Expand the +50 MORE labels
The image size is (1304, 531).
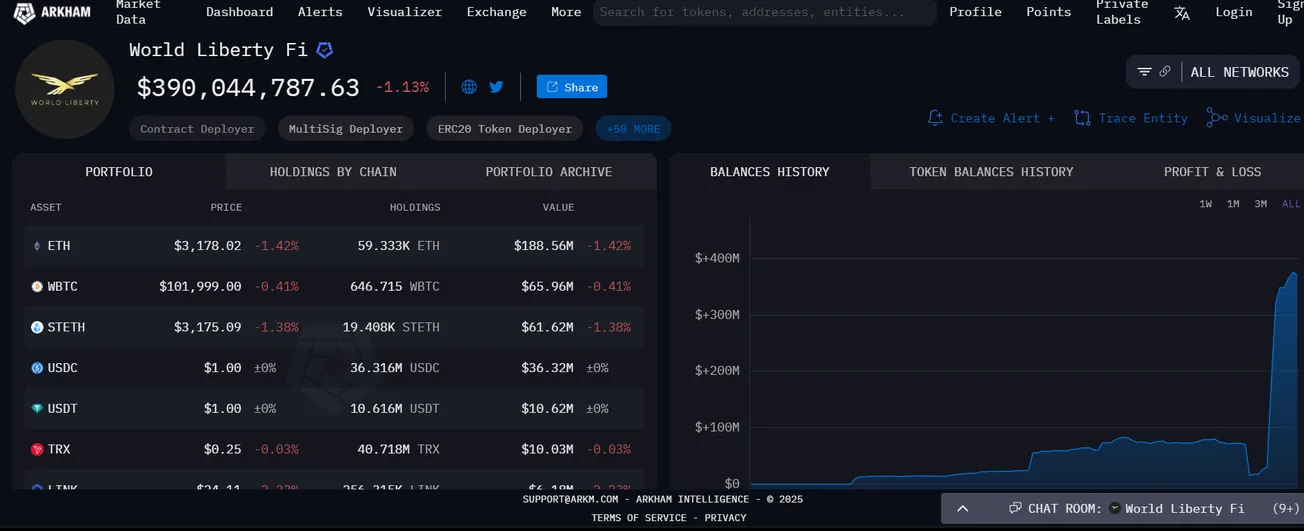633,129
